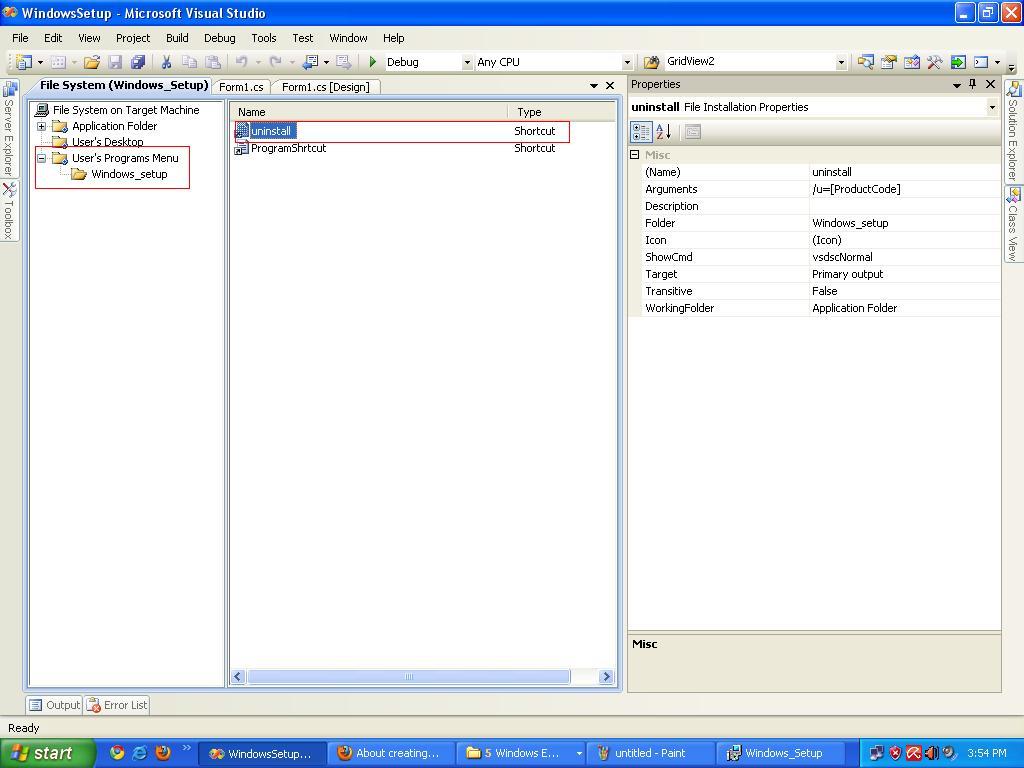This screenshot has height=768, width=1024.
Task: Select the User's Desktop folder node
Action: tap(108, 142)
